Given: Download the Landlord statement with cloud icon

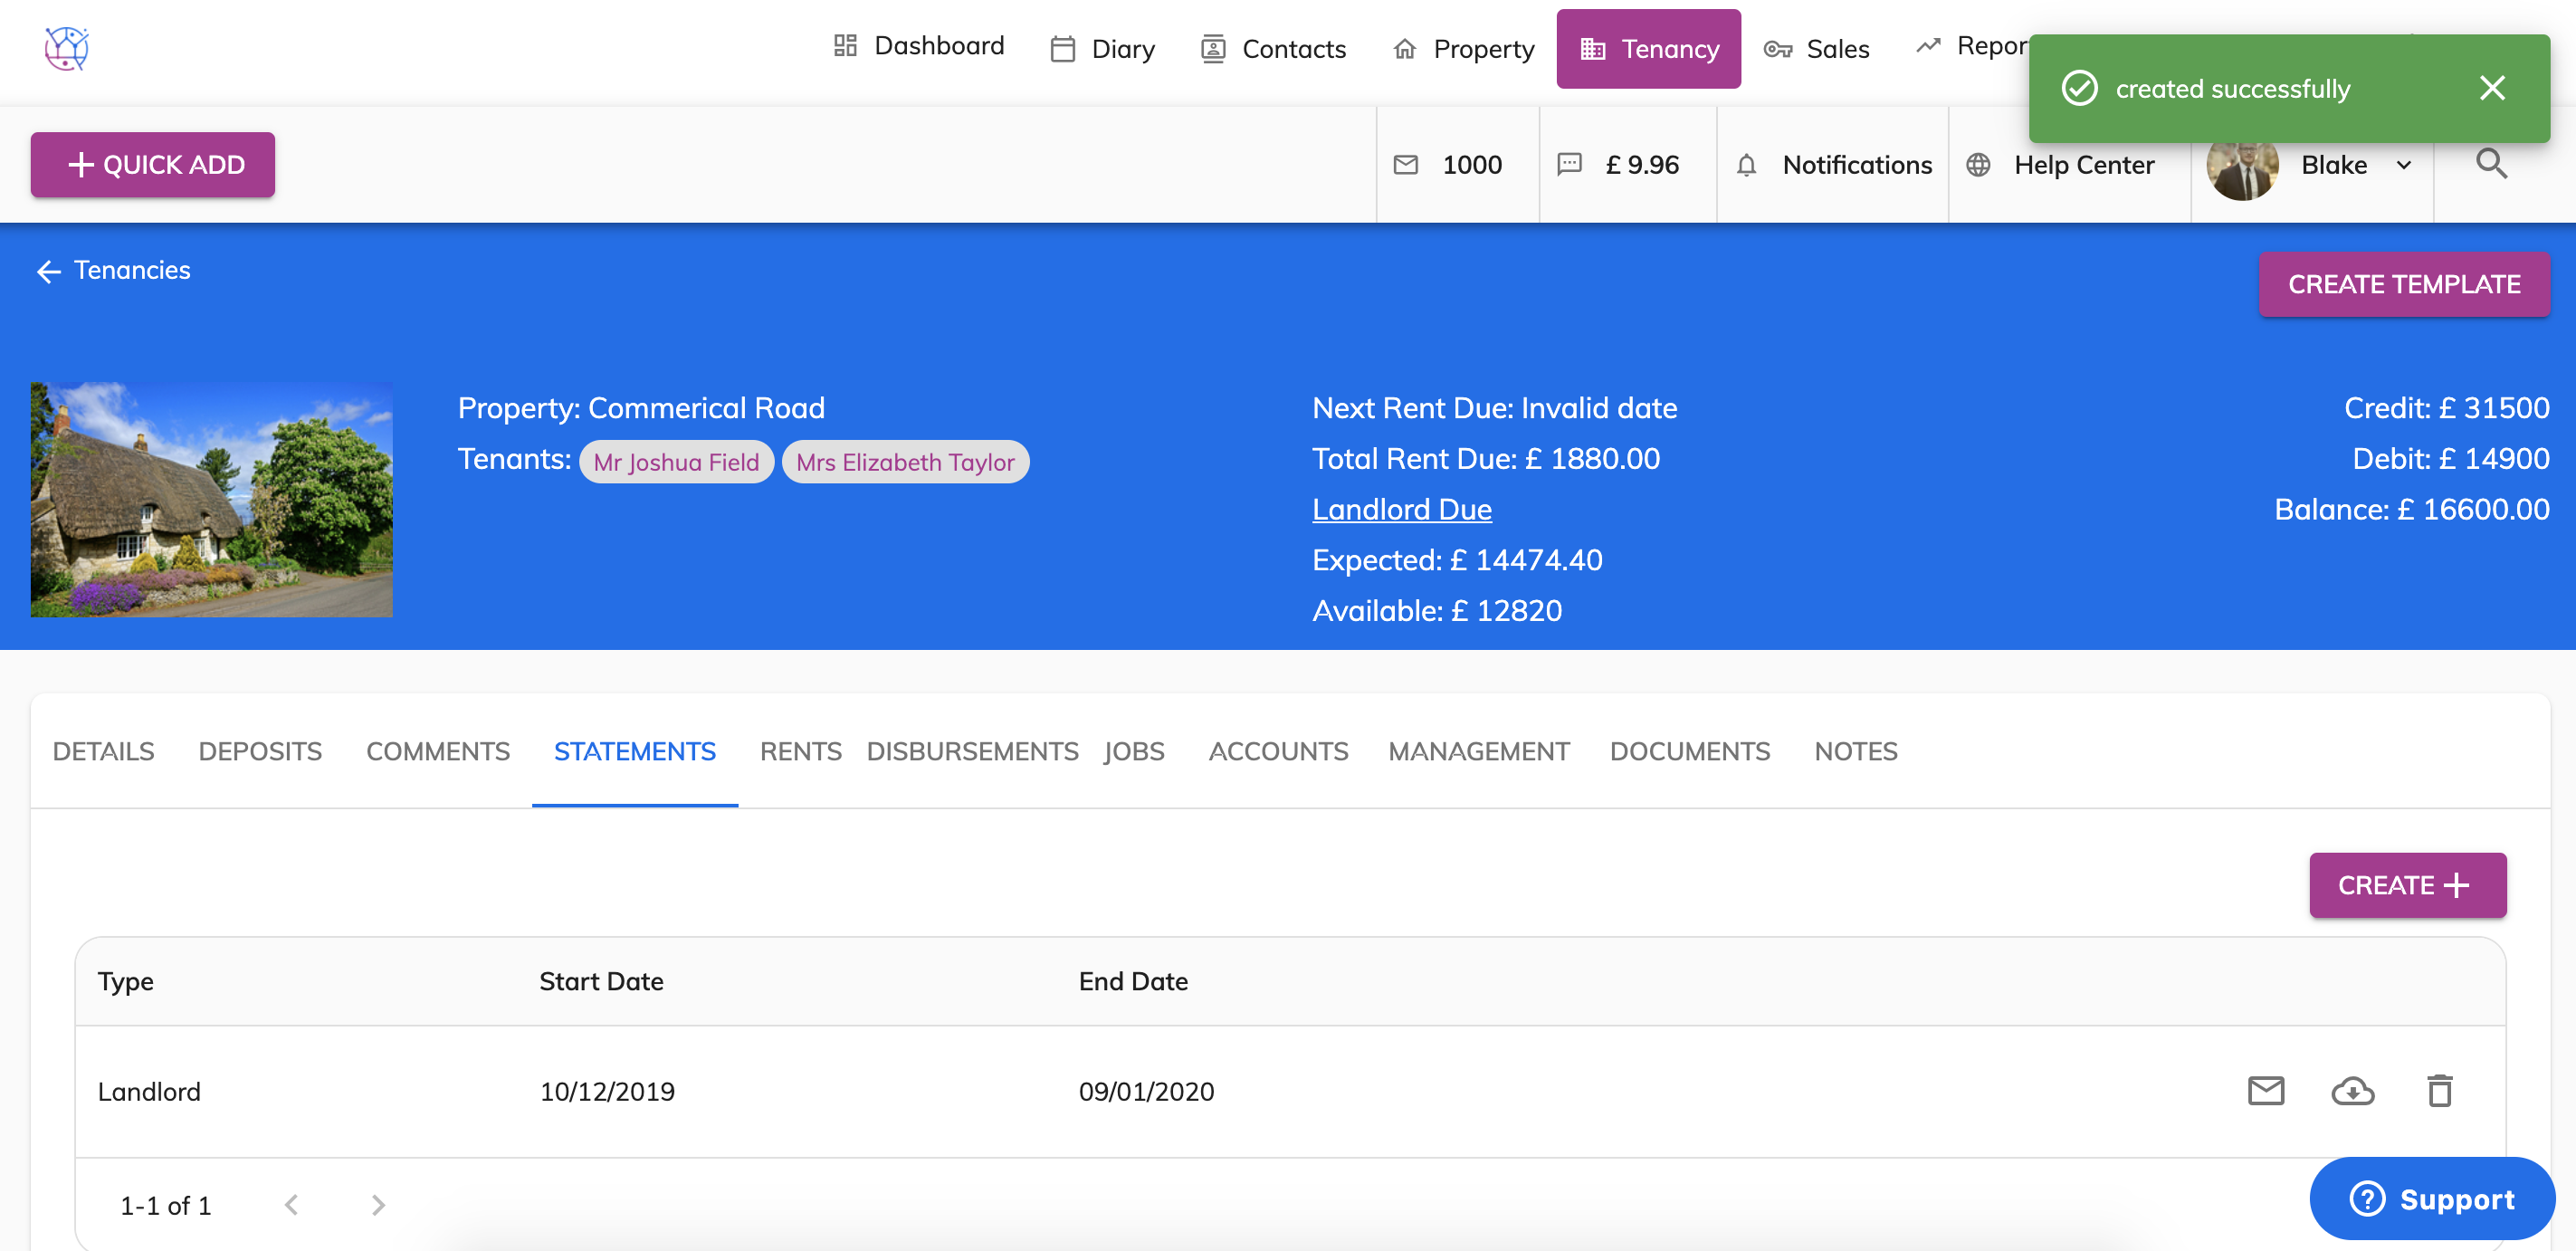Looking at the screenshot, I should click(x=2352, y=1090).
